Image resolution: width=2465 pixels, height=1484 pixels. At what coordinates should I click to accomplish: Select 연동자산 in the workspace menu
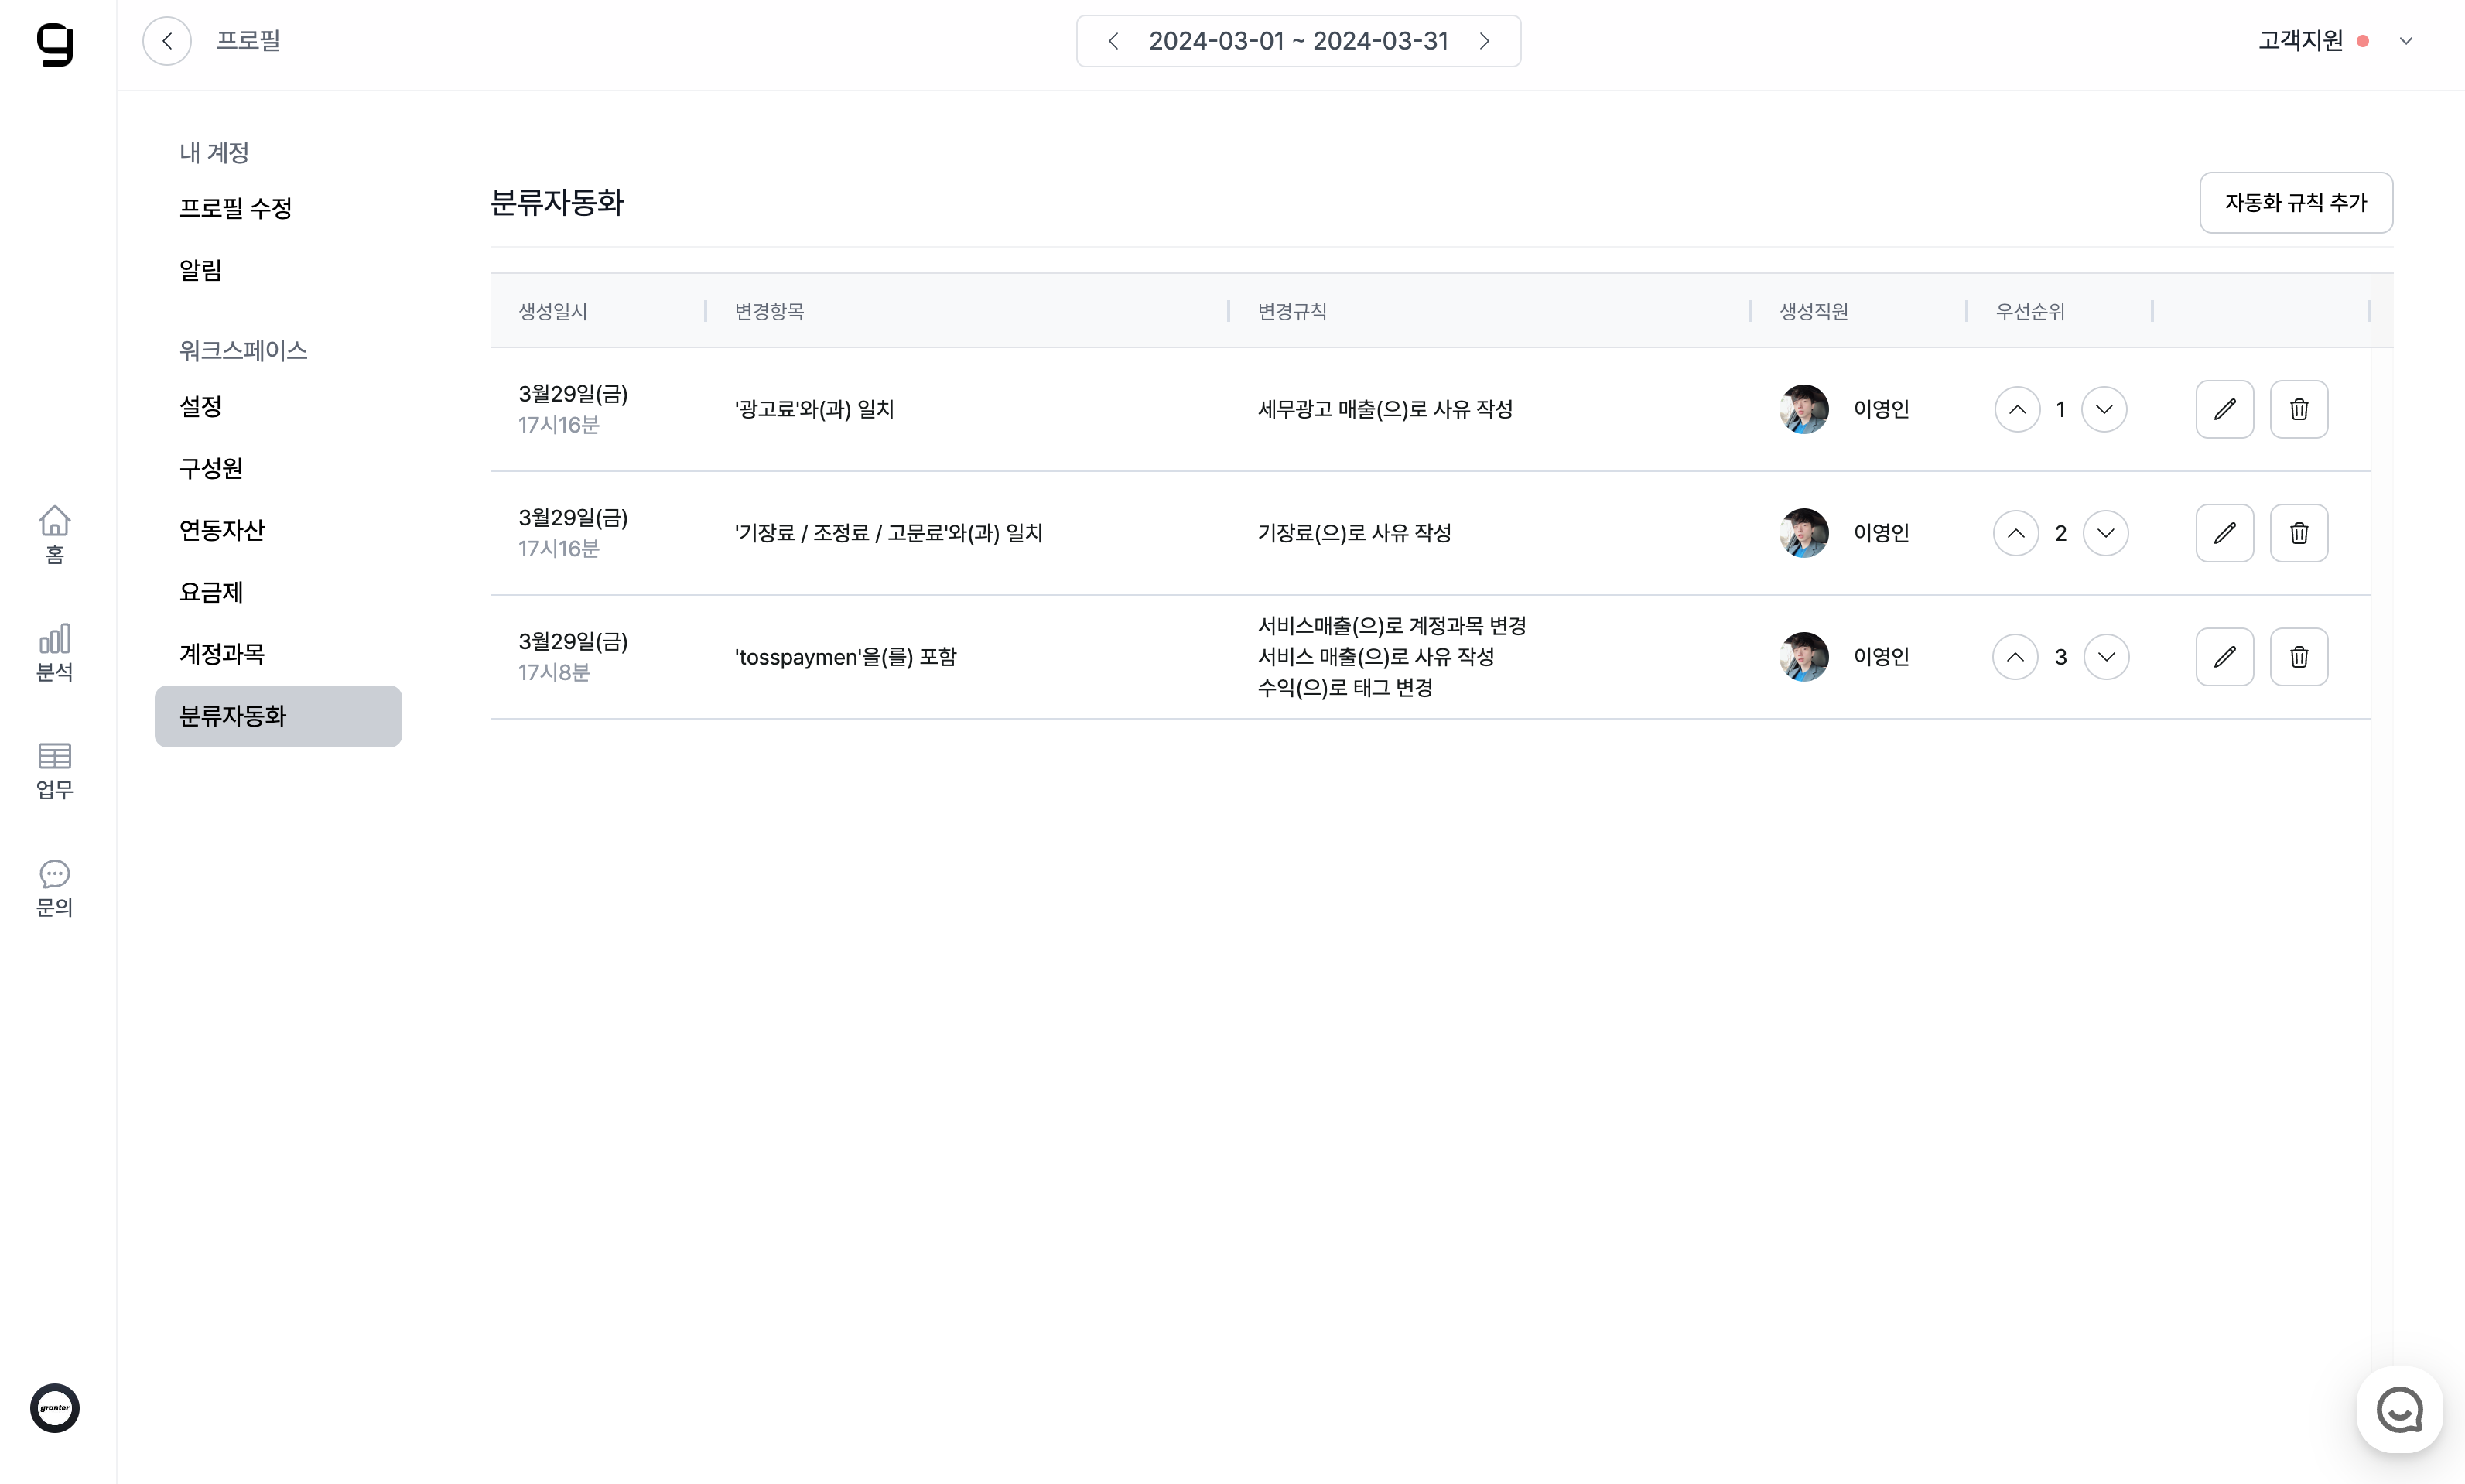(x=222, y=530)
